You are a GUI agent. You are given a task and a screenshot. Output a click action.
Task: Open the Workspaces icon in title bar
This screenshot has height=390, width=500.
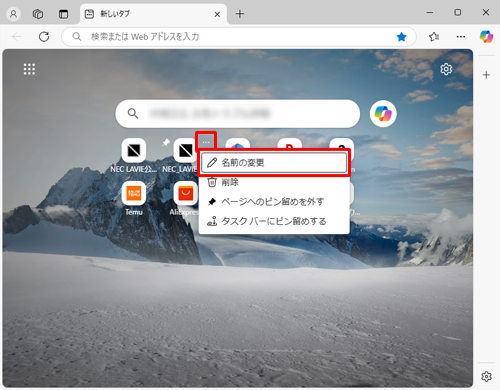tap(38, 14)
